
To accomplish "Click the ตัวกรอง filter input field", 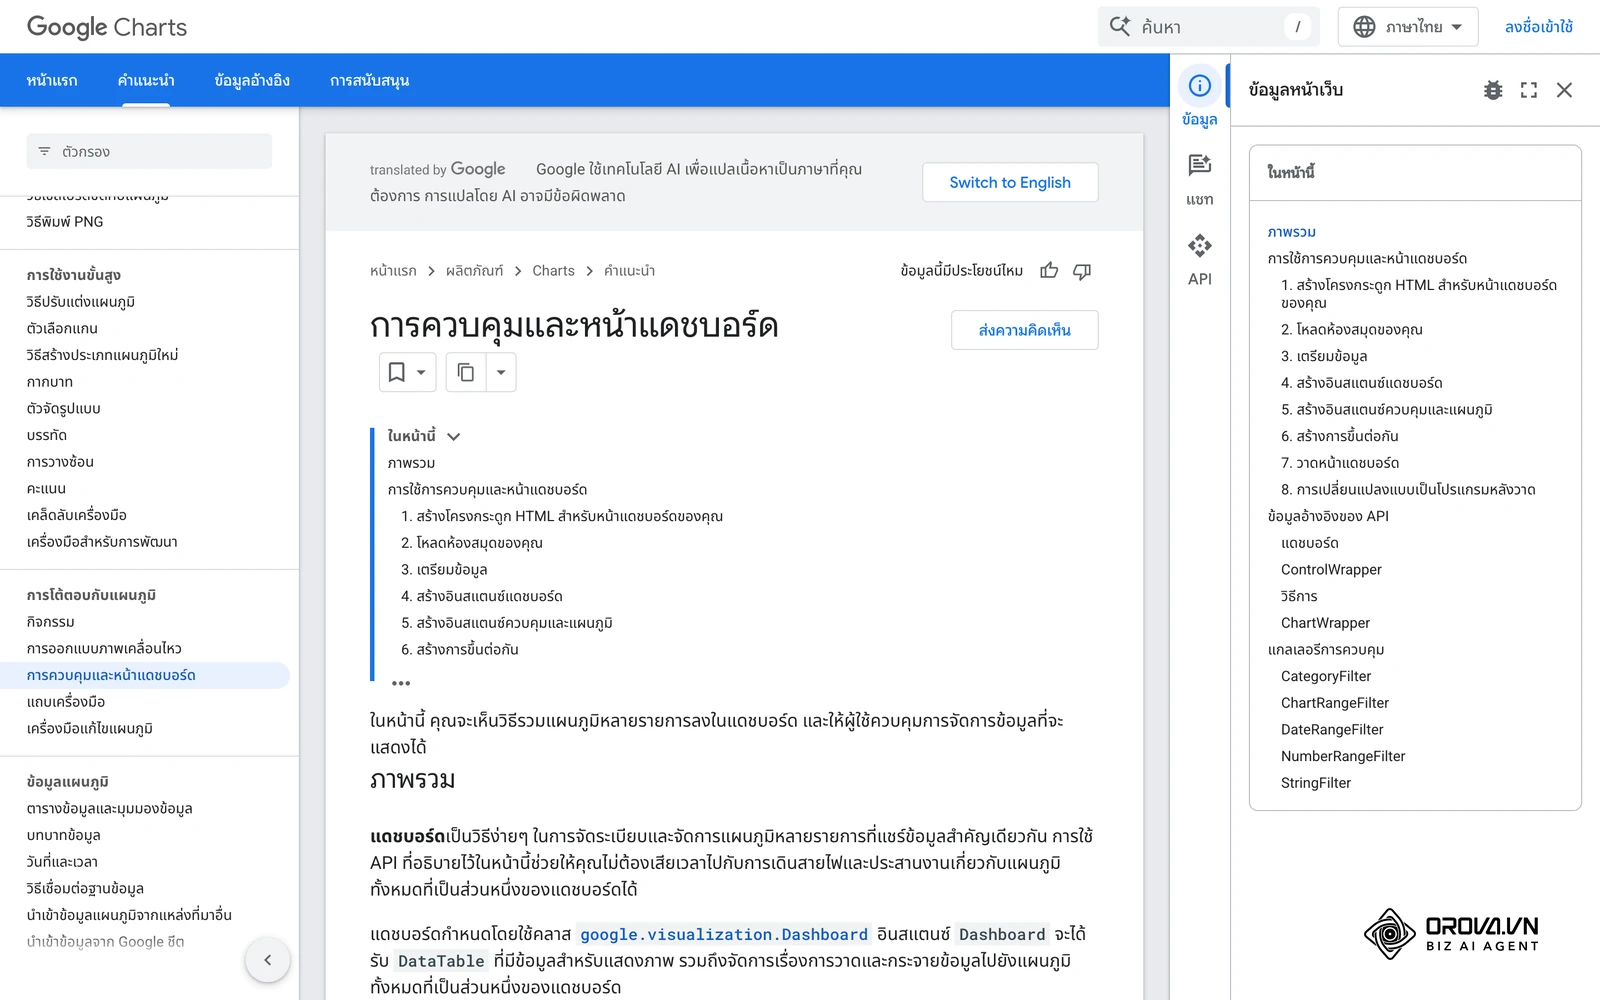I will coord(149,152).
